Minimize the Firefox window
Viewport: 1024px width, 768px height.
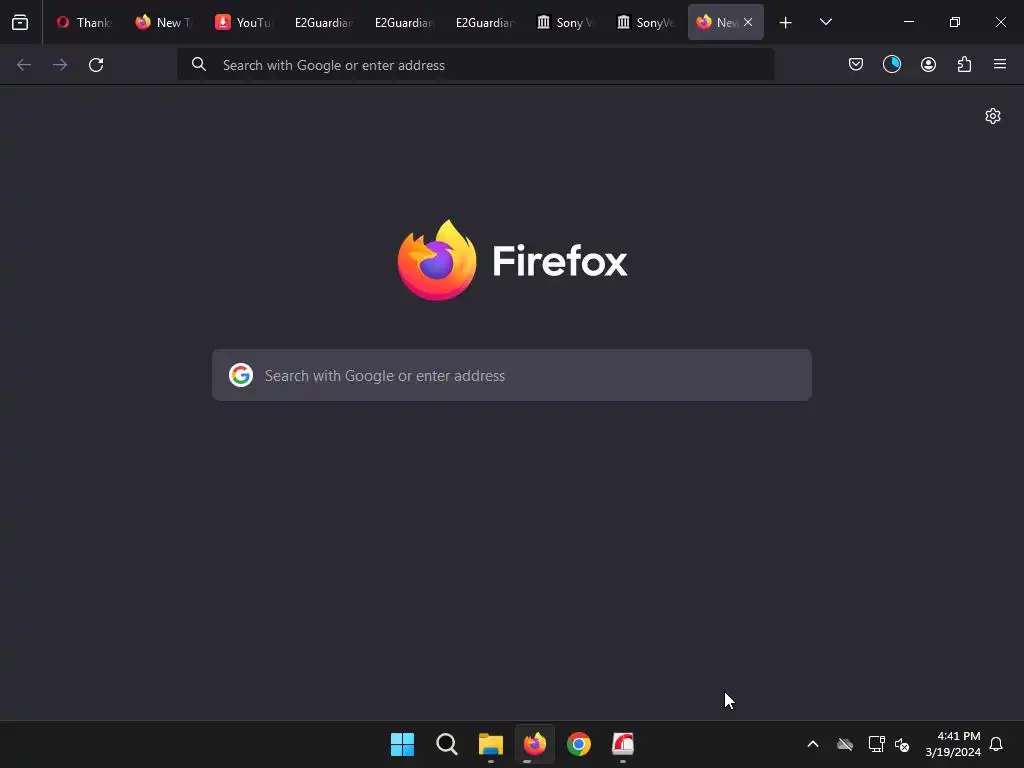[x=908, y=22]
